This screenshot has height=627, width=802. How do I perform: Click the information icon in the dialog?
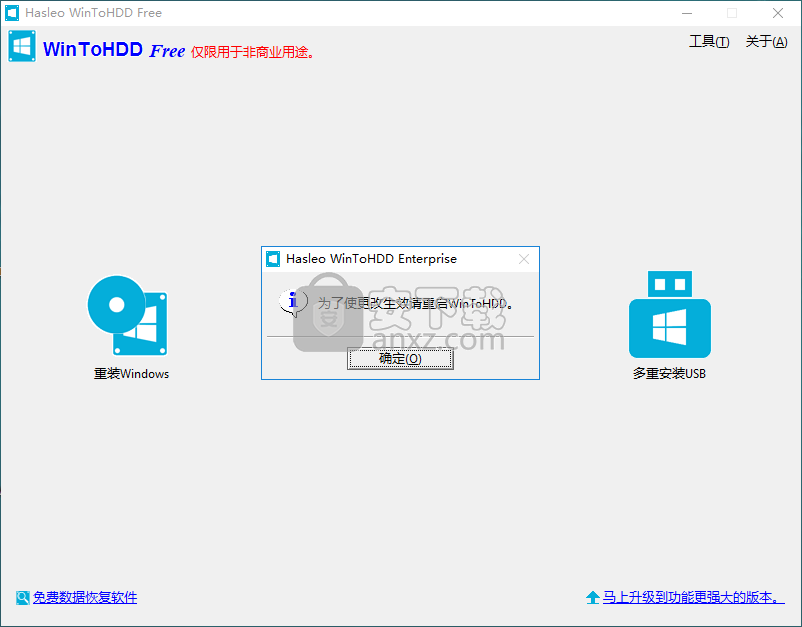(293, 302)
